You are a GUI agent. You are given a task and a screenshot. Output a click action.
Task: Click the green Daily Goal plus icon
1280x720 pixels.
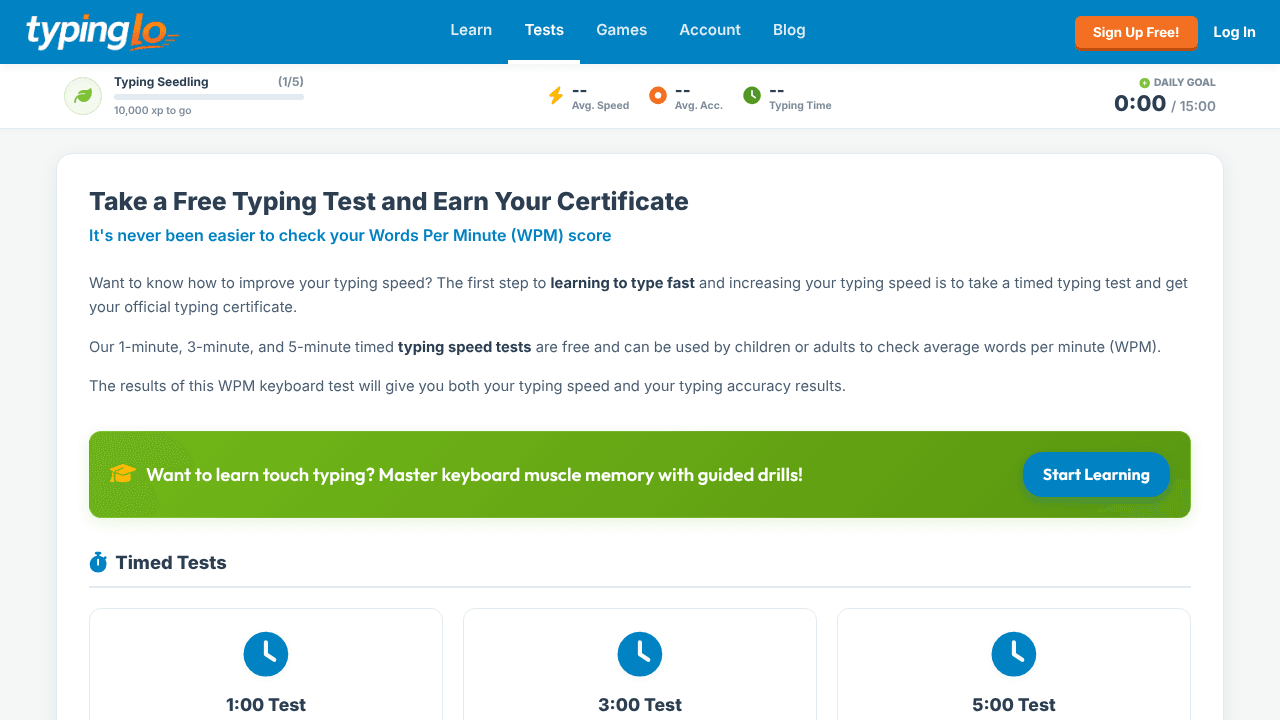point(1145,83)
